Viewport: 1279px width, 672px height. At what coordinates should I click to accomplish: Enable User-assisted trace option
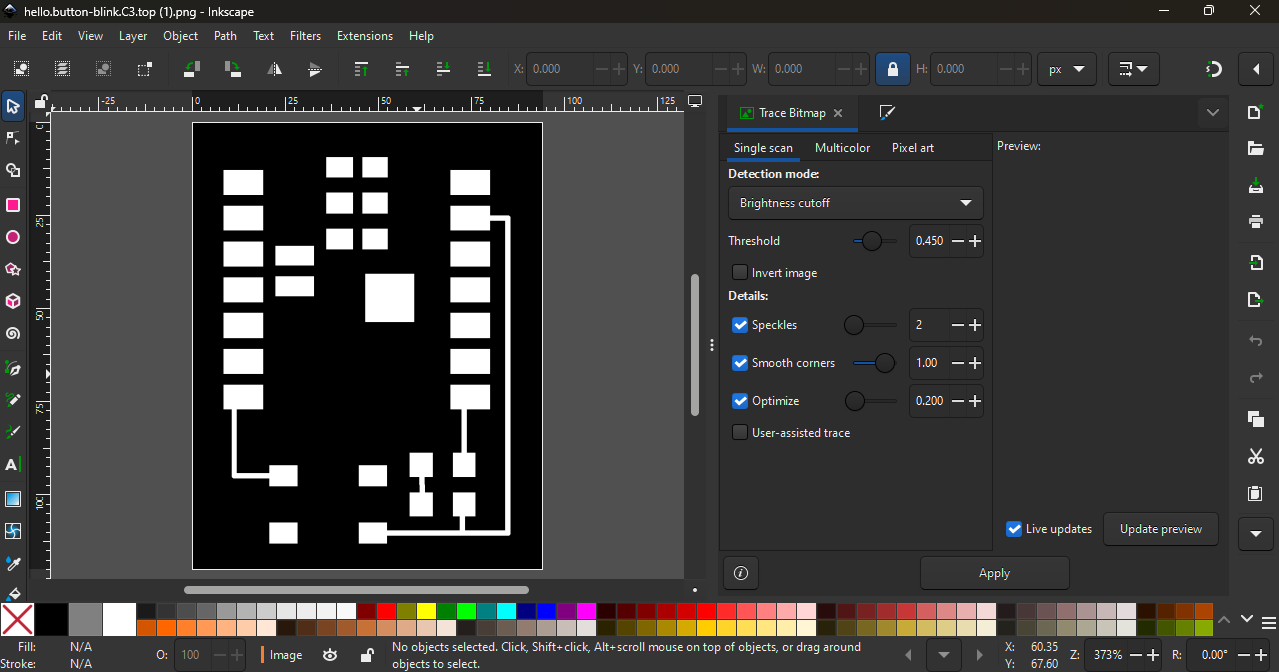[740, 433]
